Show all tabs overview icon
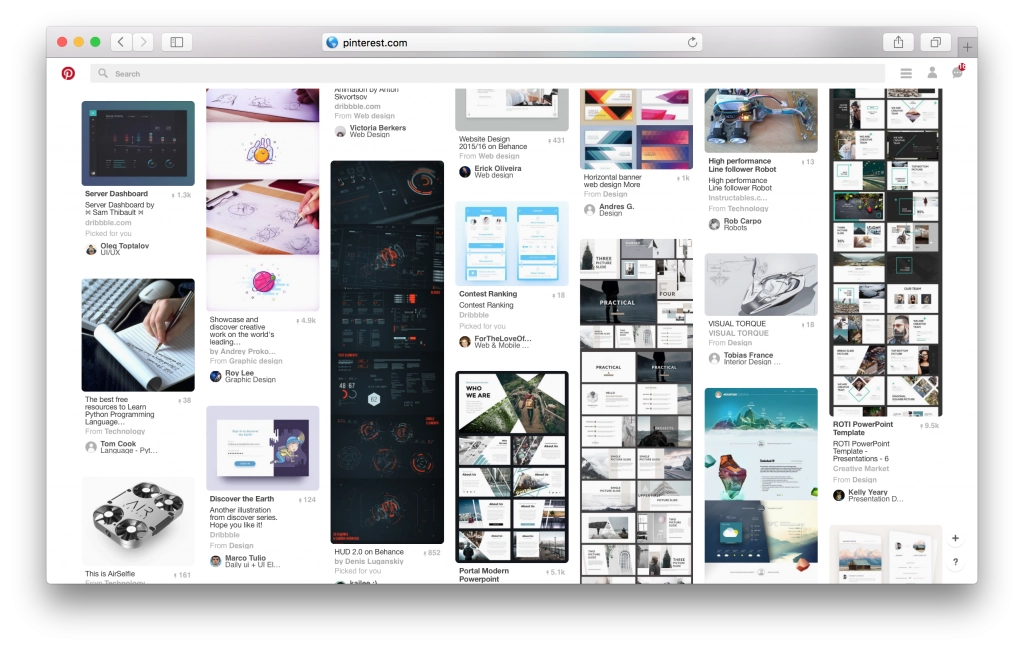The height and width of the screenshot is (650, 1024). pos(935,42)
